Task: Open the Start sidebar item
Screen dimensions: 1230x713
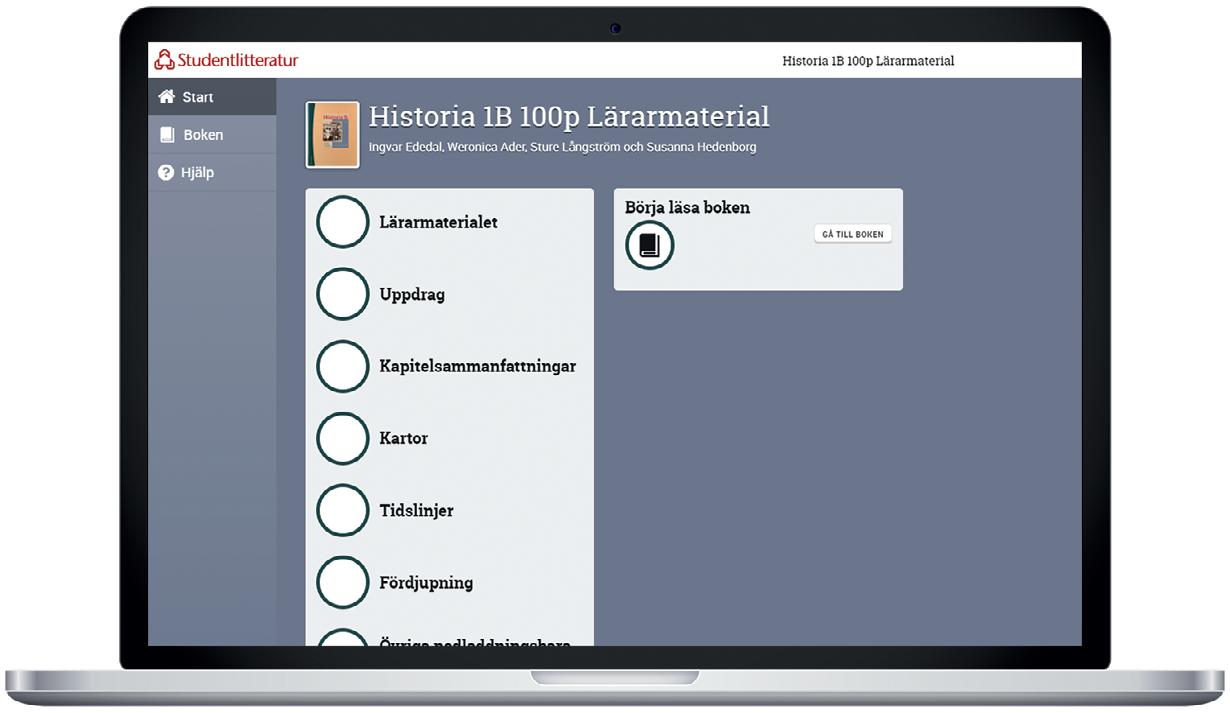Action: (212, 97)
